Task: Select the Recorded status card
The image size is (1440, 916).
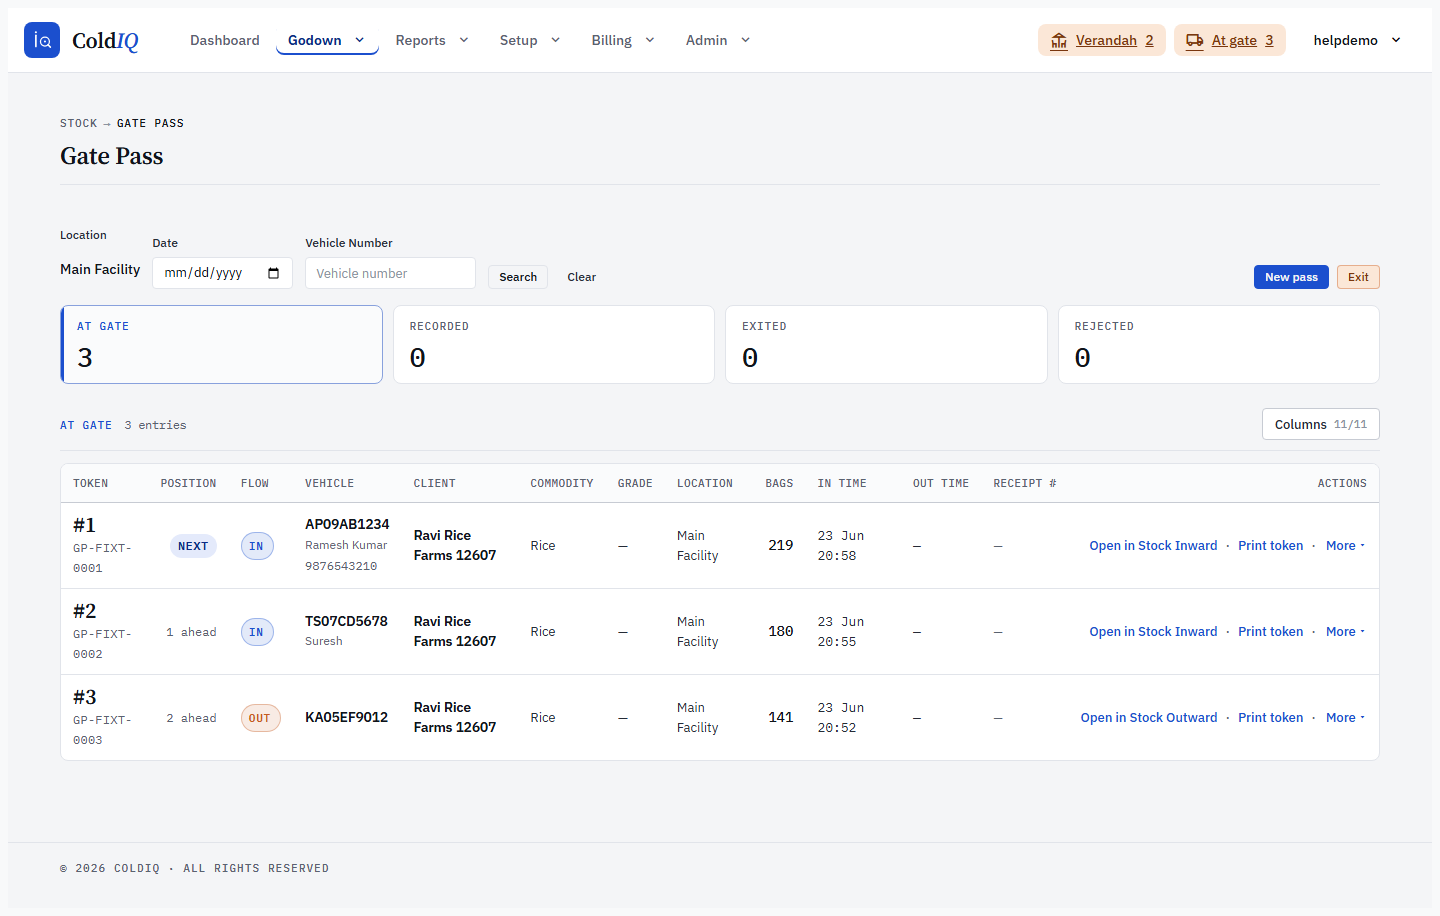Action: coord(554,344)
